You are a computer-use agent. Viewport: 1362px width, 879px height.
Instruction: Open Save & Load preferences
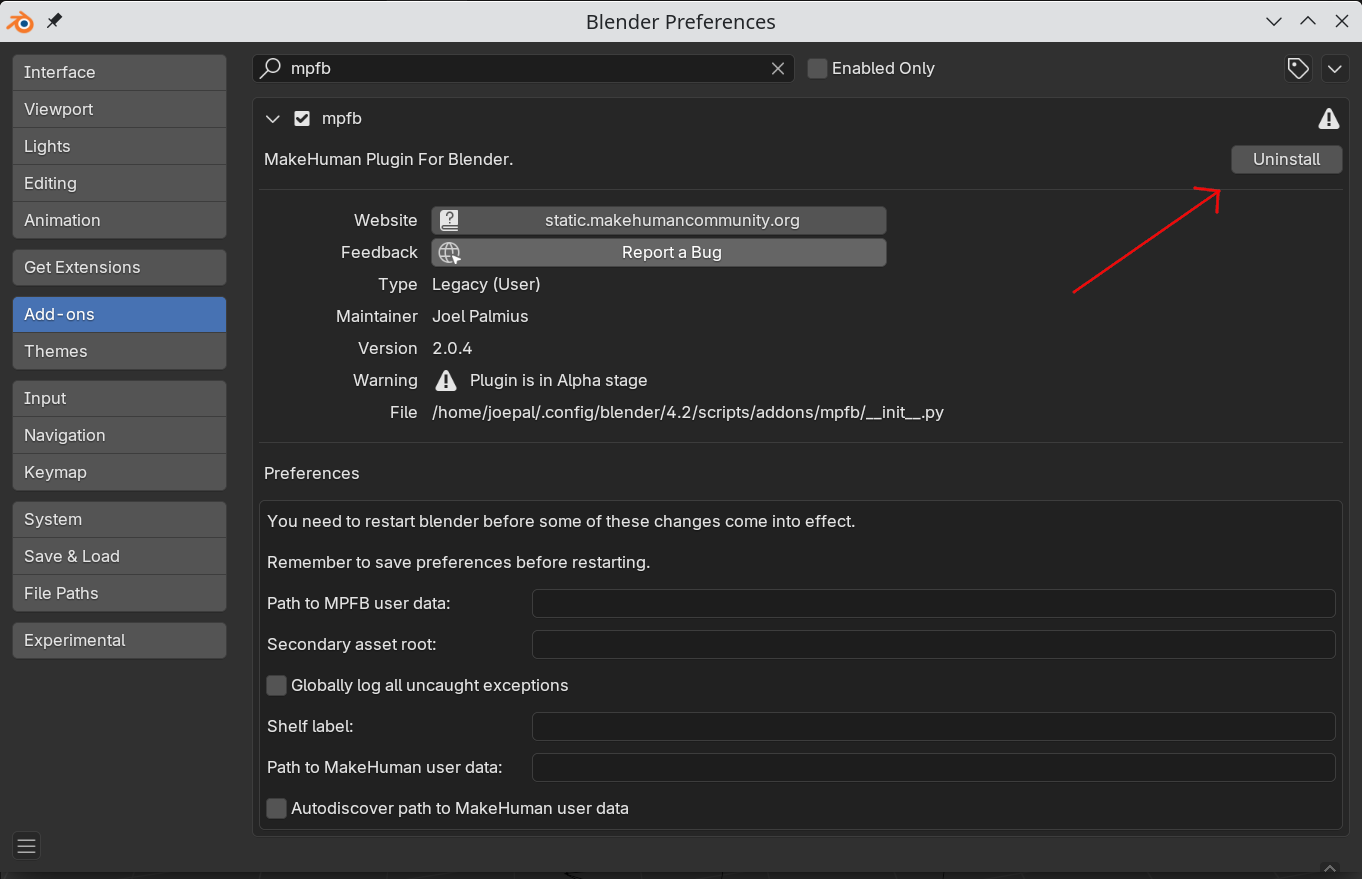coord(119,556)
